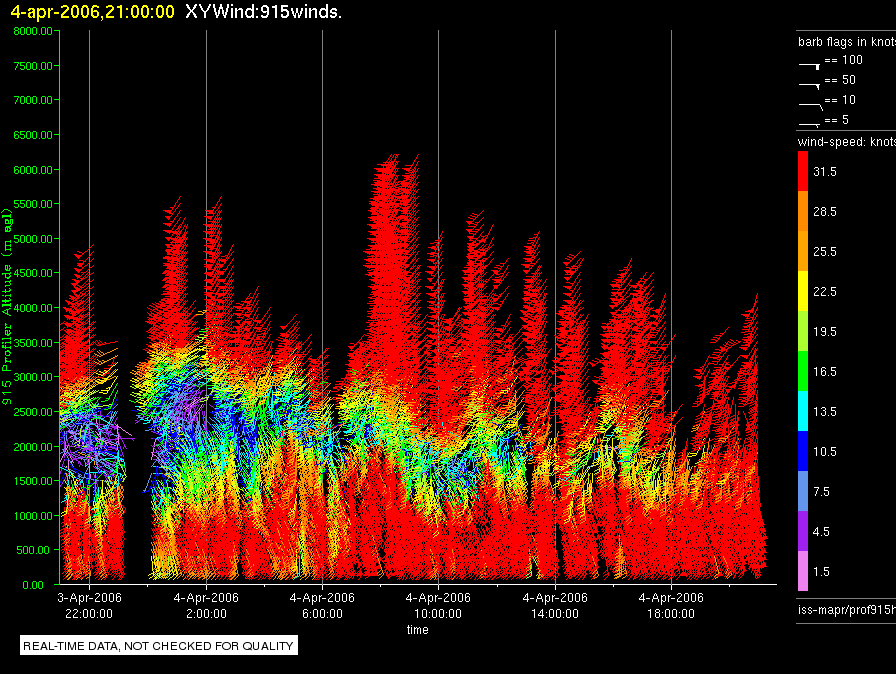Click the '== 10' barb legend value
Screen dimensions: 896x674
point(840,100)
